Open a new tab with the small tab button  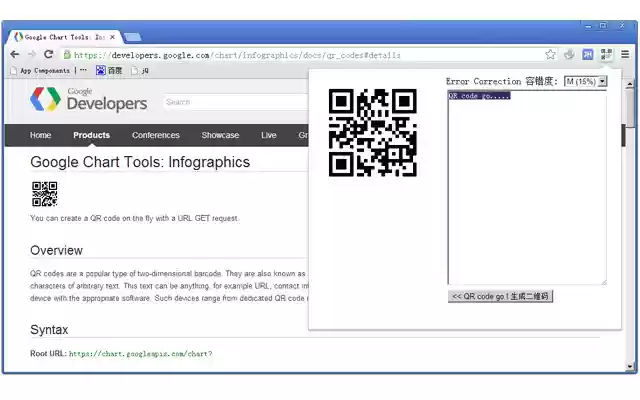[x=132, y=38]
